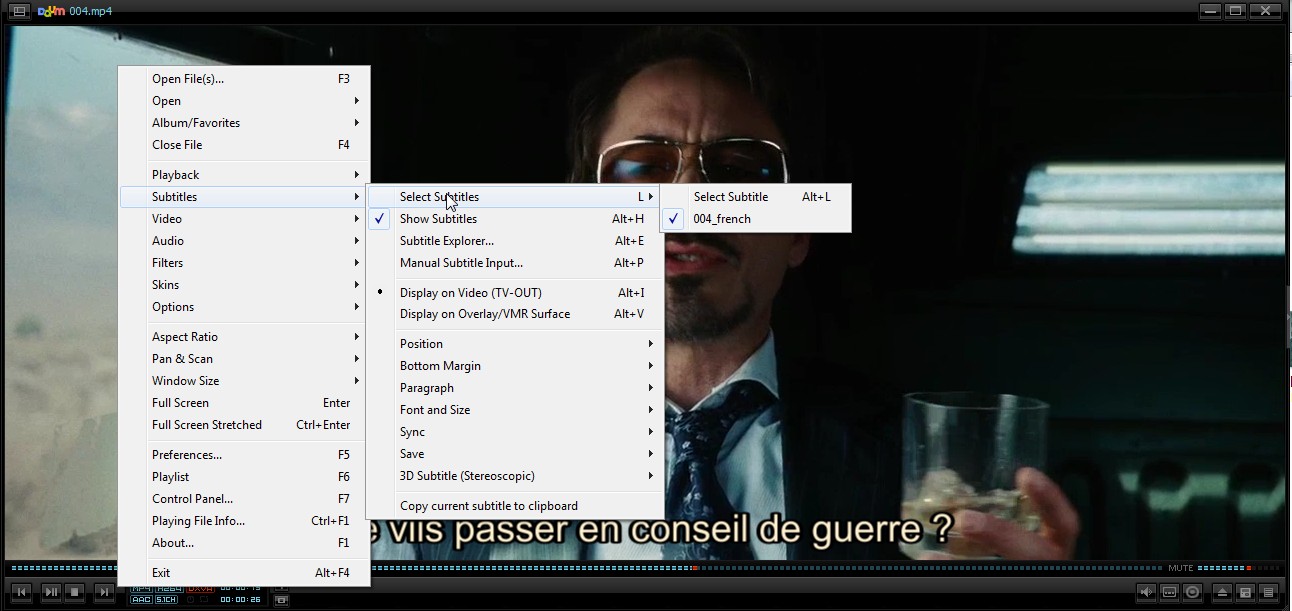Choose Copy current subtitle to clipboard
1292x611 pixels.
click(514, 506)
